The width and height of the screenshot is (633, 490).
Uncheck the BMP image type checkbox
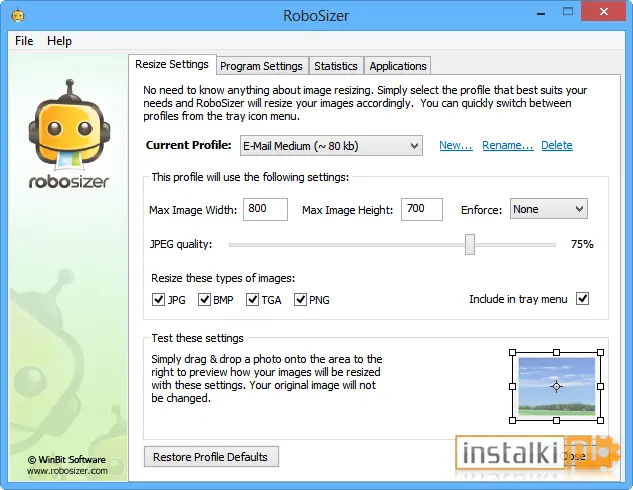204,299
